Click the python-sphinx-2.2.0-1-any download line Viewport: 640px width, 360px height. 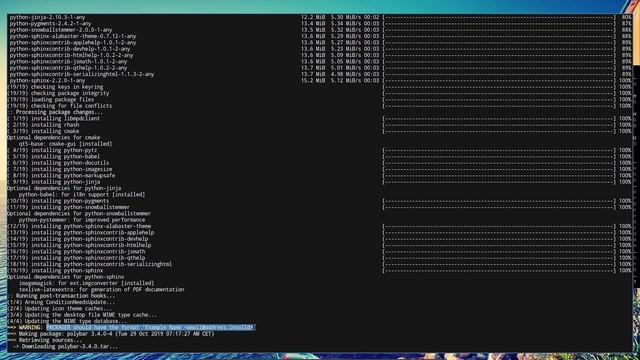click(x=47, y=80)
